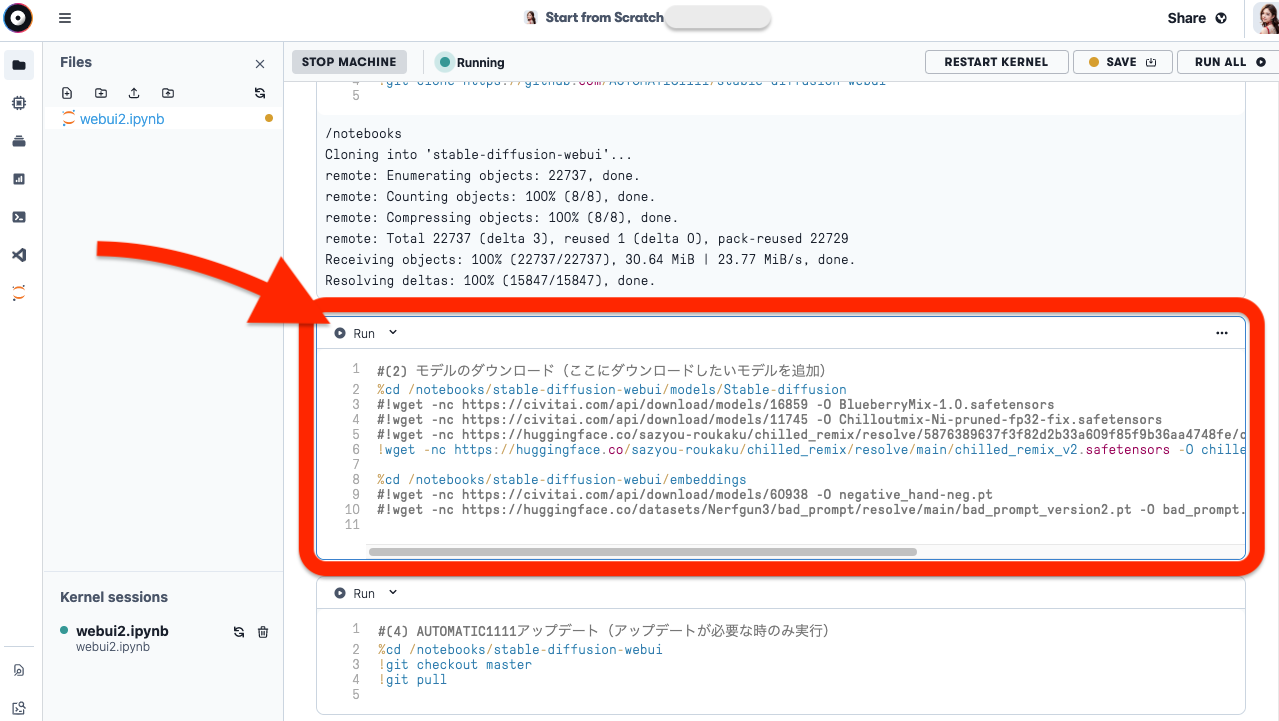Click SAVE to save the notebook
This screenshot has height=721, width=1279.
point(1122,61)
